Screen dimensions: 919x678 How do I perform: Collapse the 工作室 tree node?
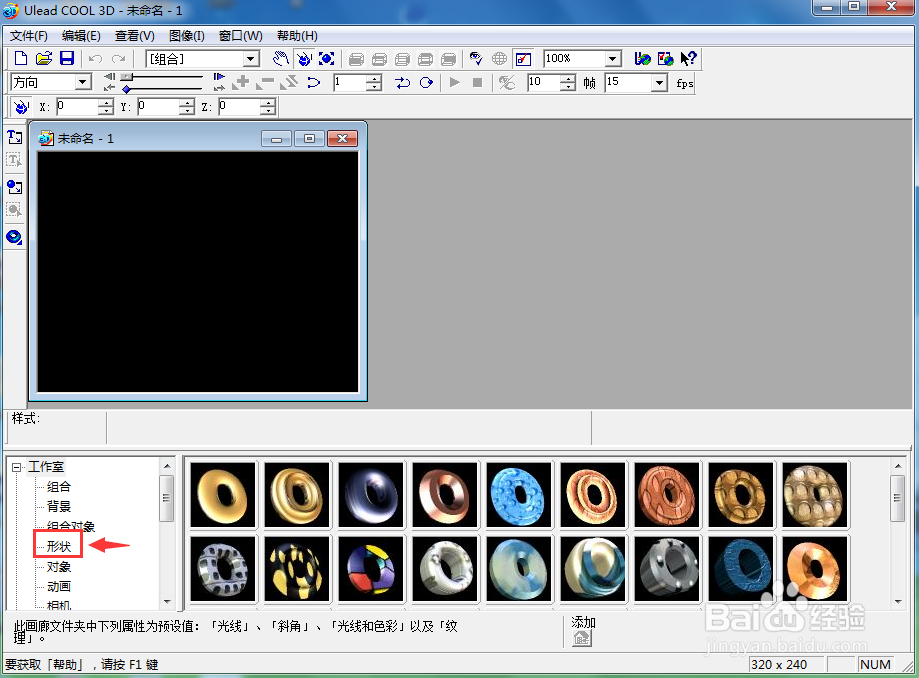16,467
